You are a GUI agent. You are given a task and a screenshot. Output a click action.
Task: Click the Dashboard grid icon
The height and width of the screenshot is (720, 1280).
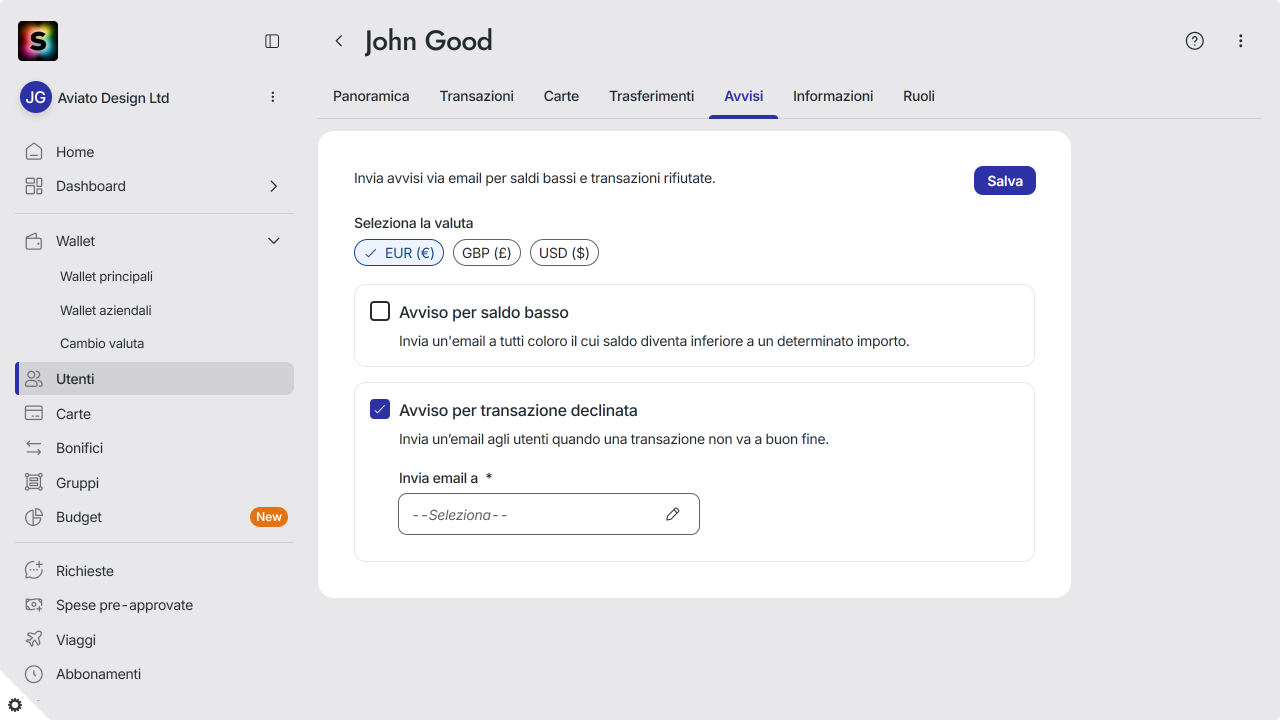pyautogui.click(x=34, y=186)
